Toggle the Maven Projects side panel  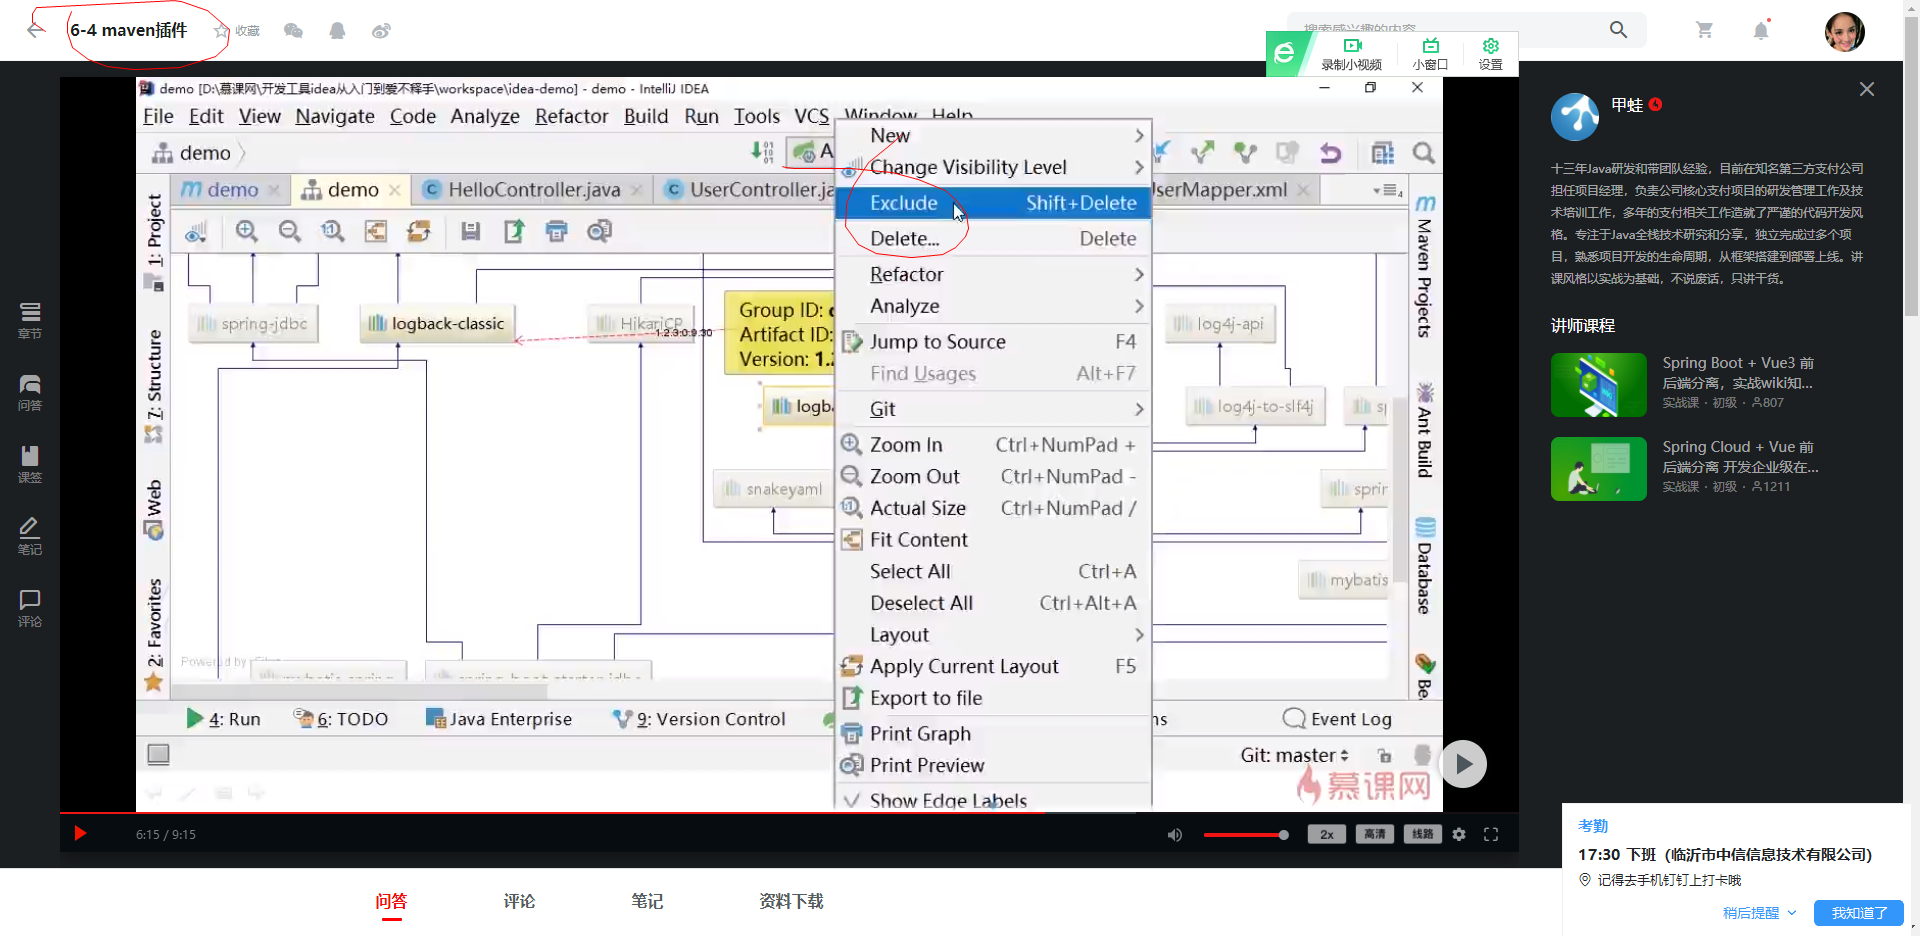1425,267
